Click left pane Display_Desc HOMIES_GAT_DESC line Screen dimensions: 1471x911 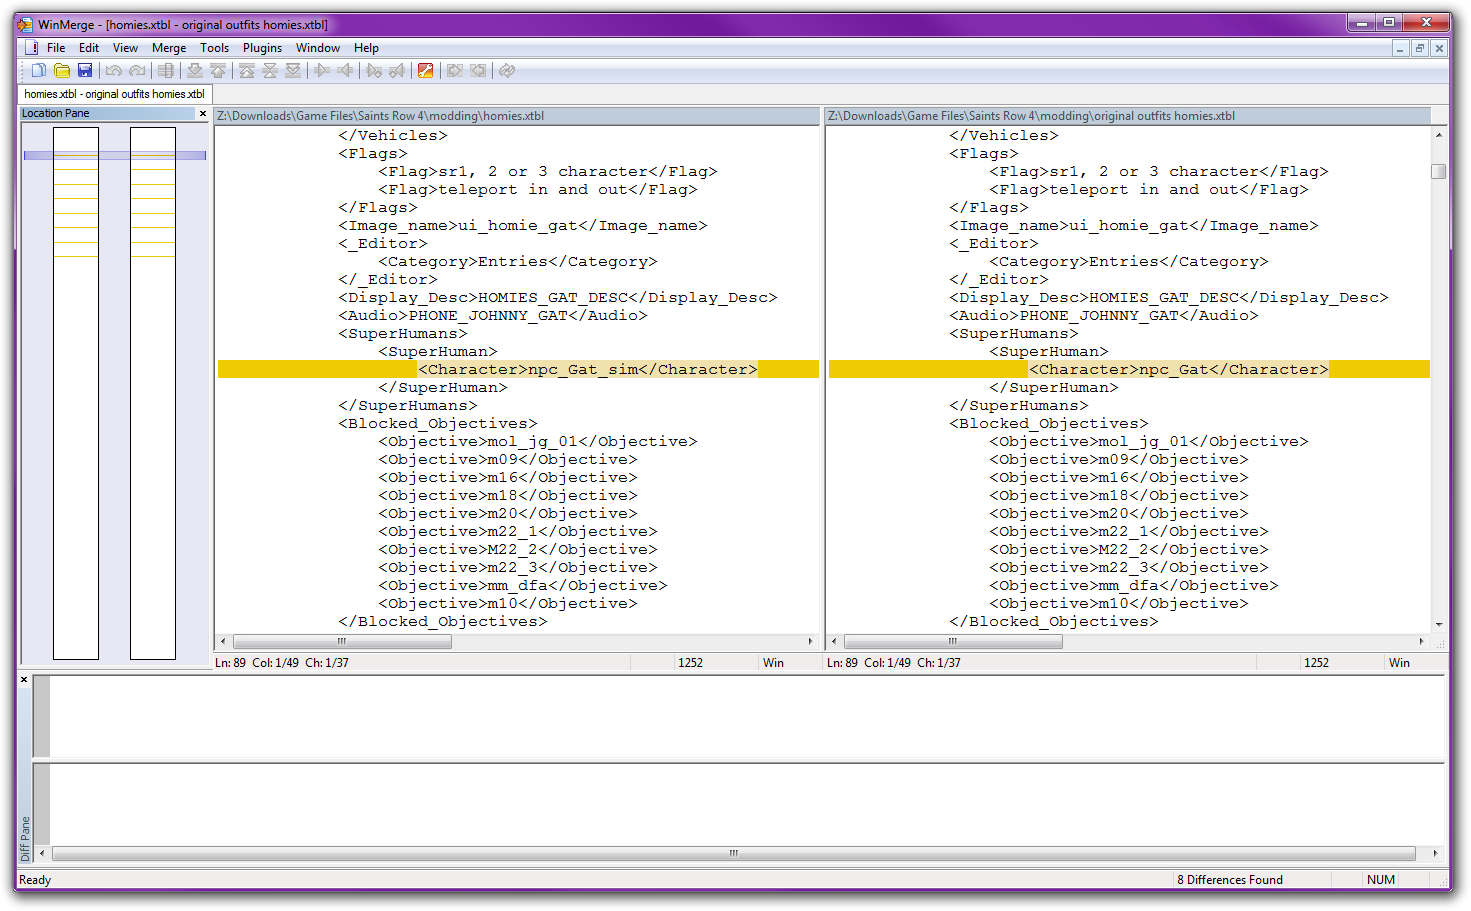point(557,298)
